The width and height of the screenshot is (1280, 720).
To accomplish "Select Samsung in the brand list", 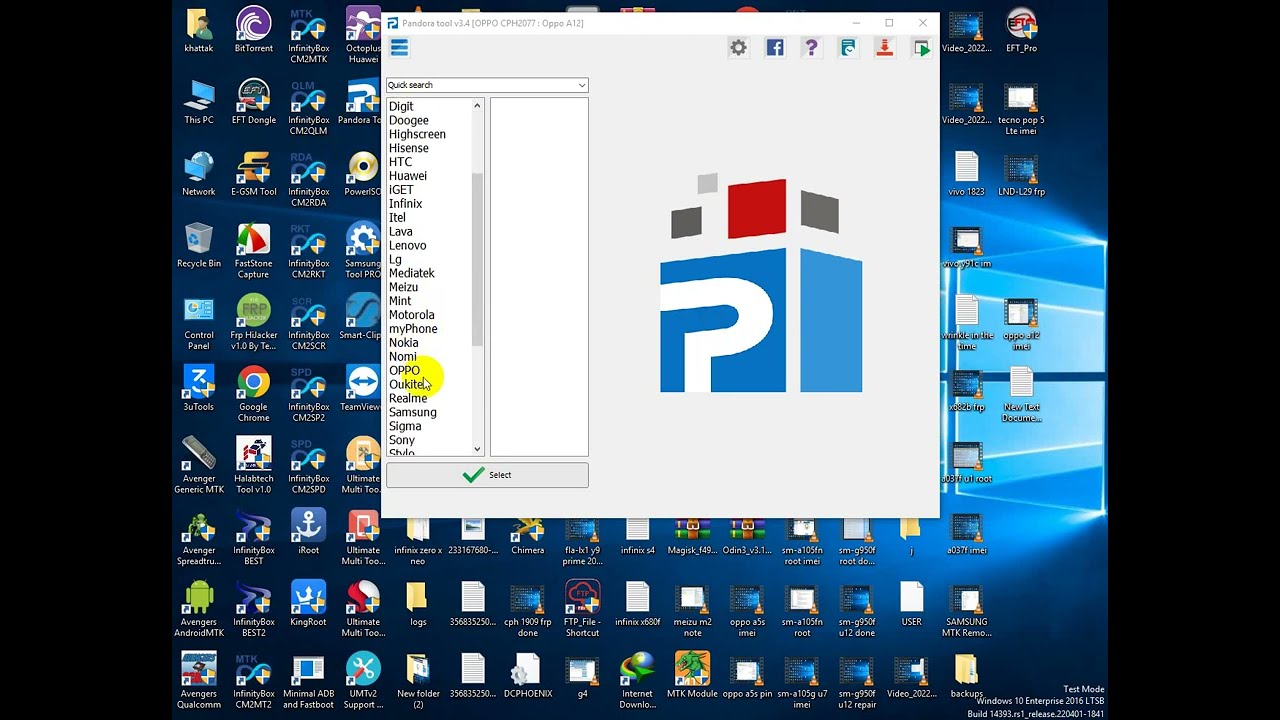I will 412,412.
